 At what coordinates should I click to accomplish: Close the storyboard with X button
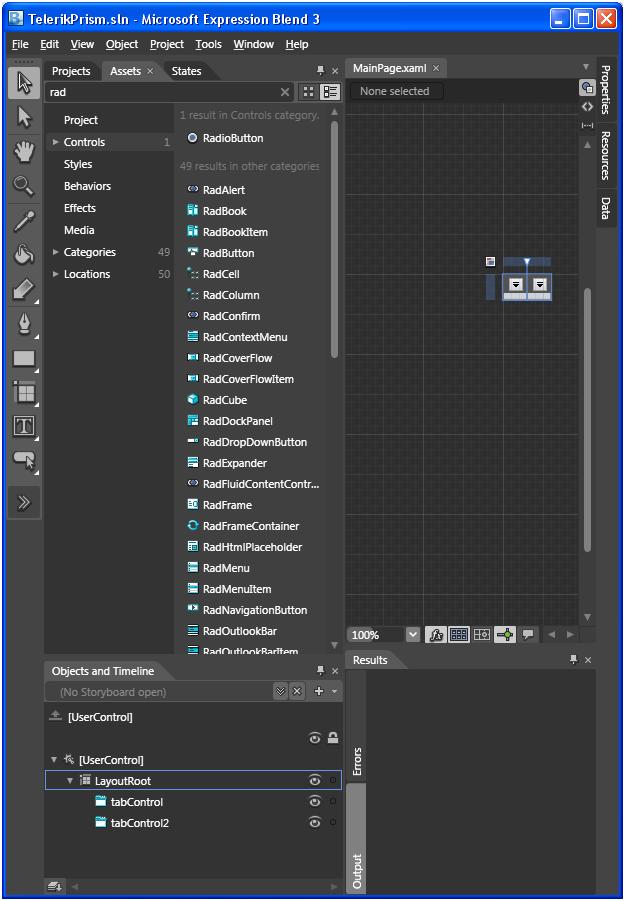click(296, 692)
